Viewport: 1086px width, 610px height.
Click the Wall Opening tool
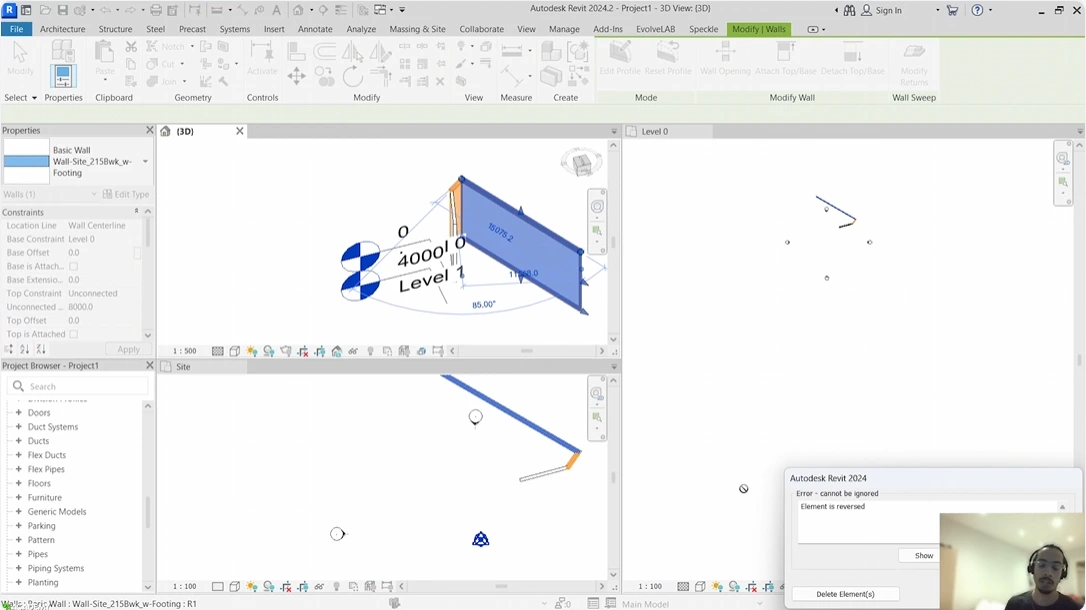tap(725, 58)
